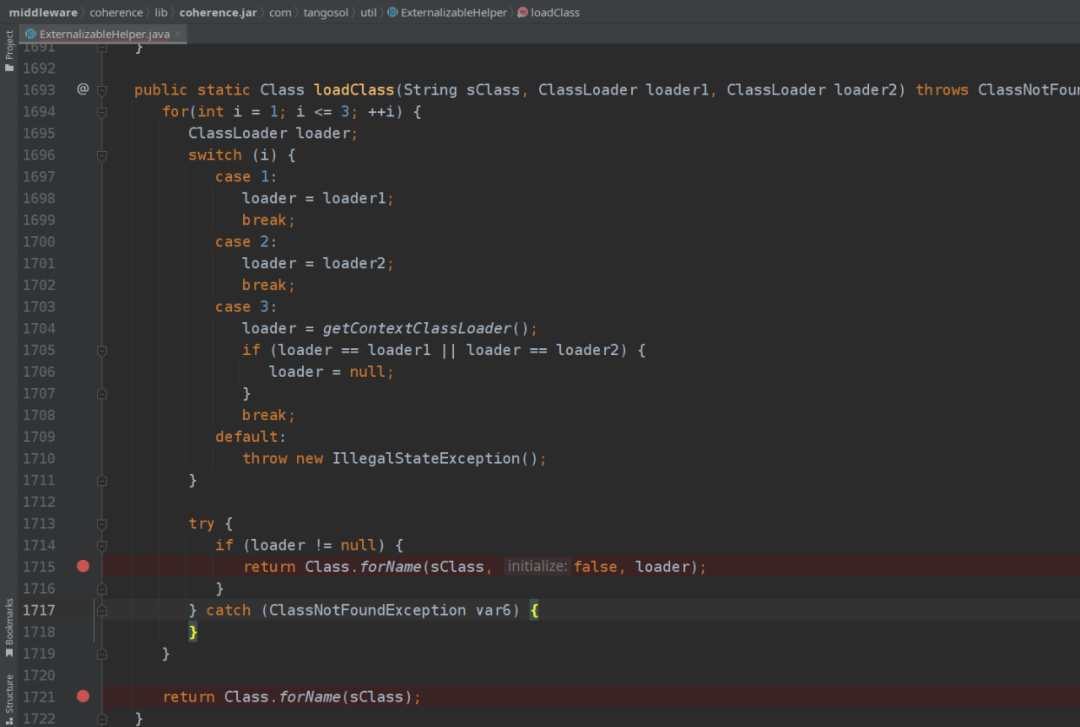Click 'ClassLoader loader;' declaration on line 1695

[273, 134]
